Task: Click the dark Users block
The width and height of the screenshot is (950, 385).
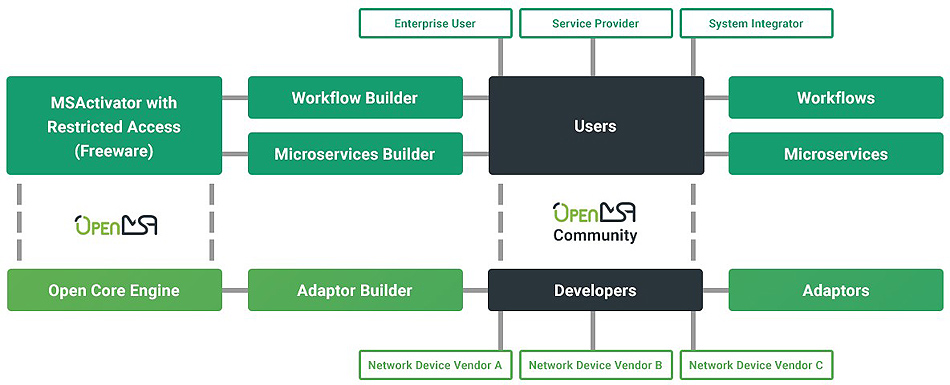Action: [x=596, y=126]
